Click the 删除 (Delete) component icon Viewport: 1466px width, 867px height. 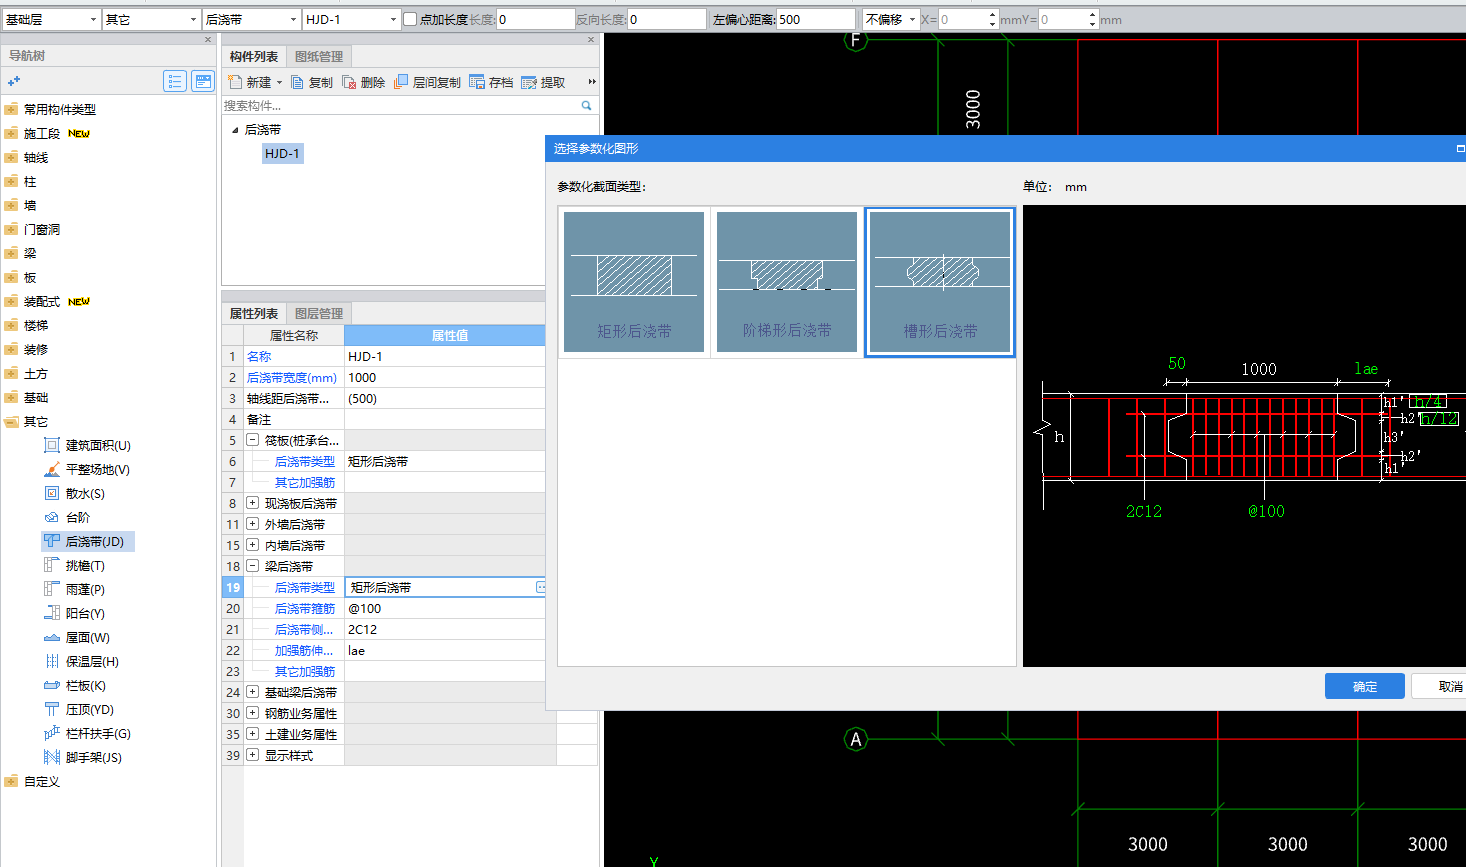(x=349, y=82)
